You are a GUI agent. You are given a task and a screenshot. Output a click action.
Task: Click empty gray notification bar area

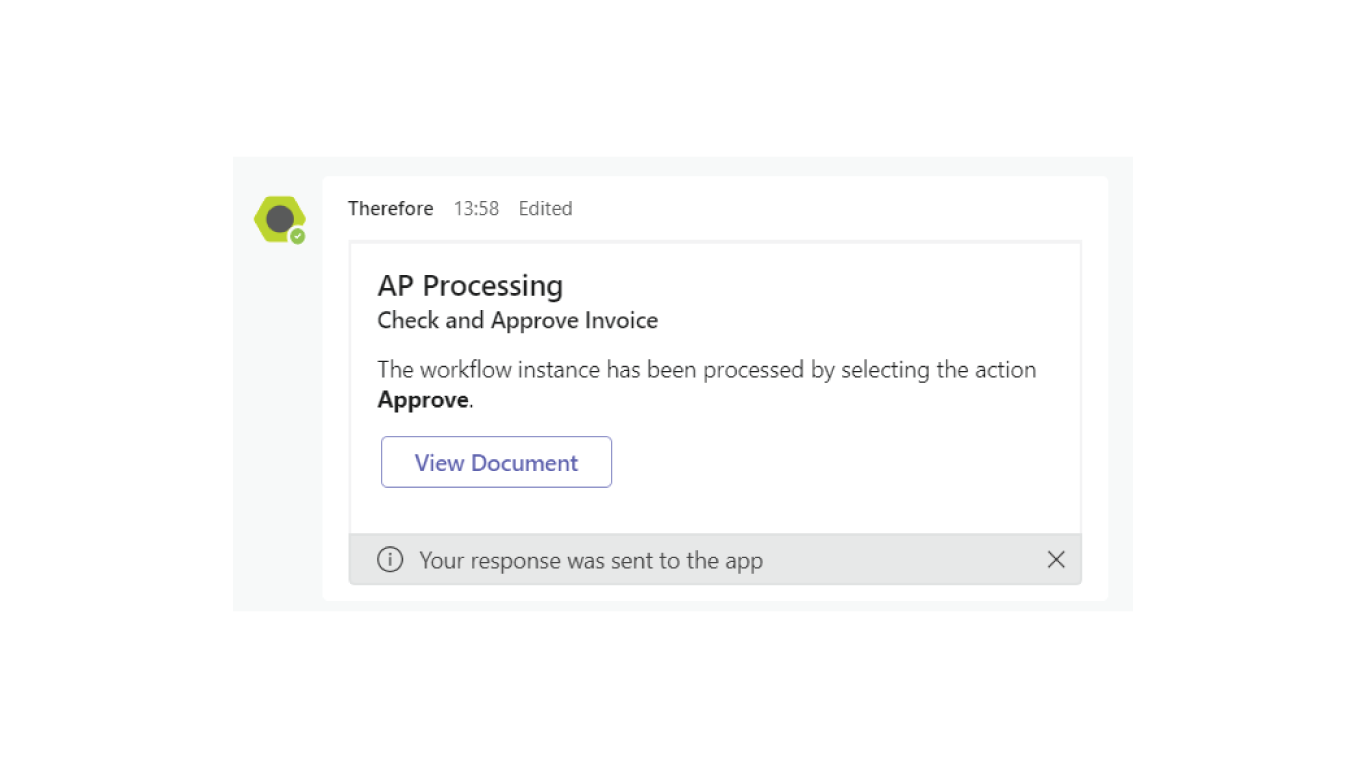tap(900, 560)
